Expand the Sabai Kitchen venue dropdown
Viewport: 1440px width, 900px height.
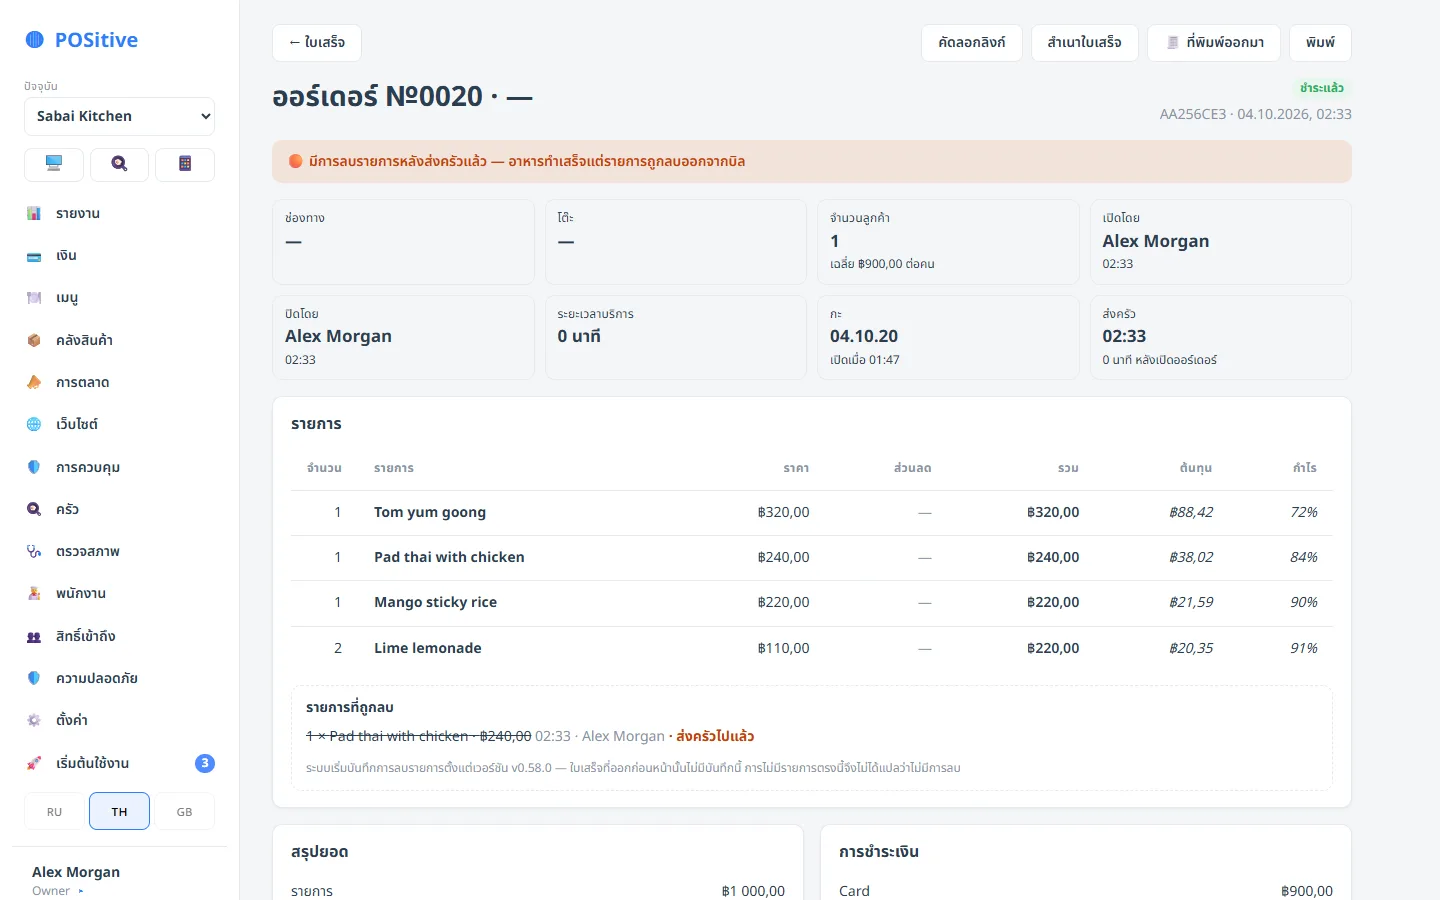click(119, 116)
